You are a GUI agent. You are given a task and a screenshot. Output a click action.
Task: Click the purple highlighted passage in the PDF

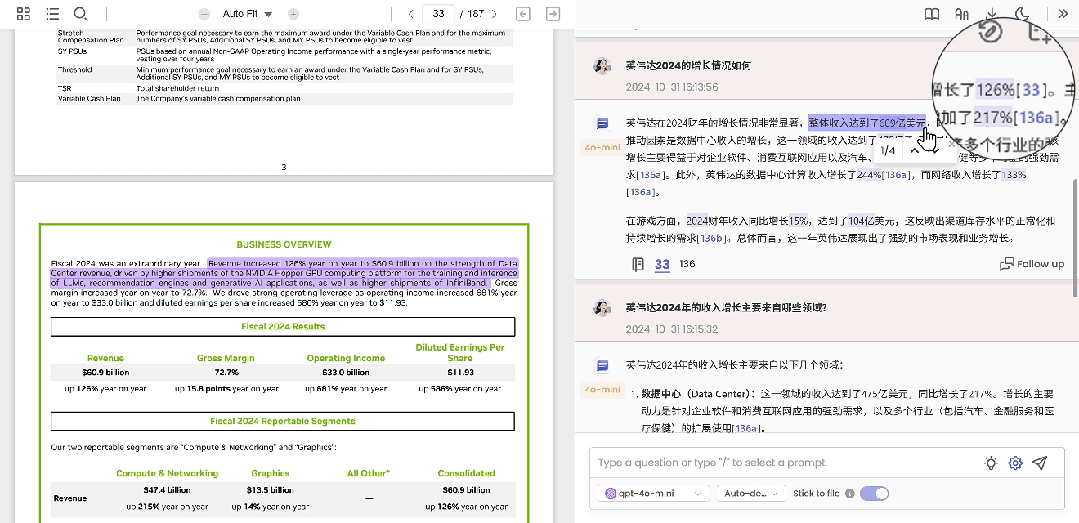tap(285, 273)
